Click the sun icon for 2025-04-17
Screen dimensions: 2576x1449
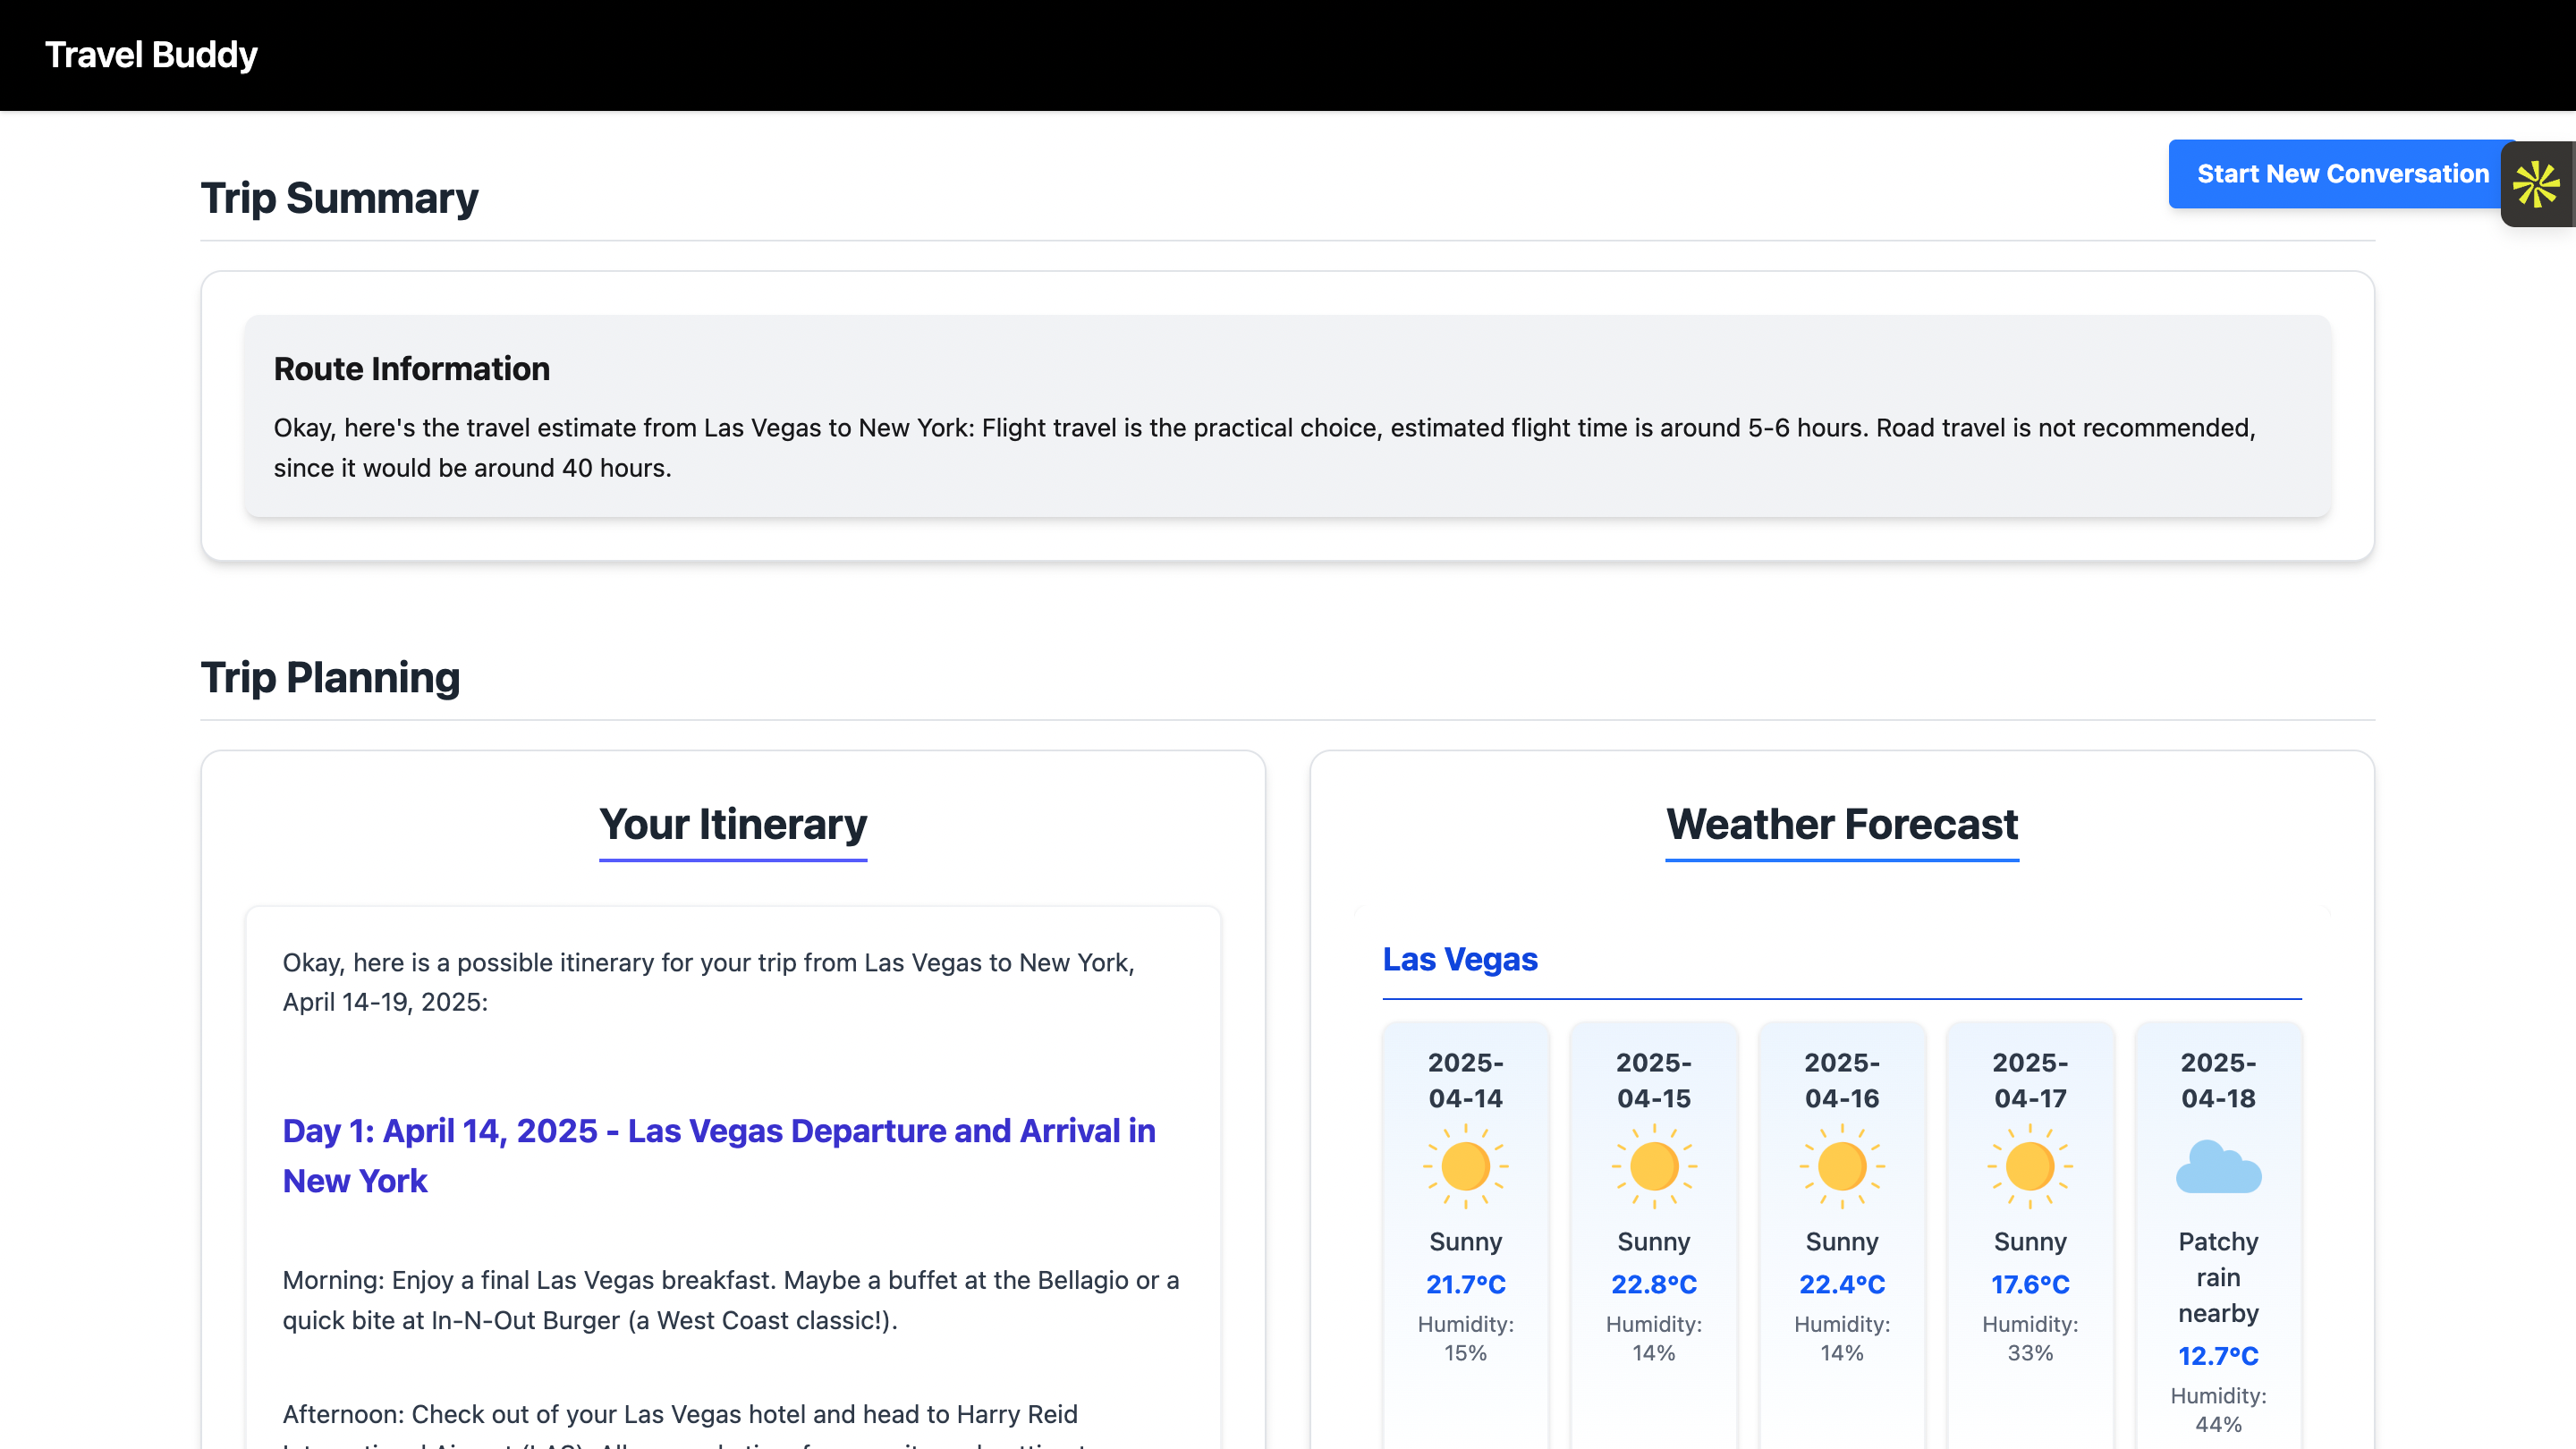click(2029, 1166)
